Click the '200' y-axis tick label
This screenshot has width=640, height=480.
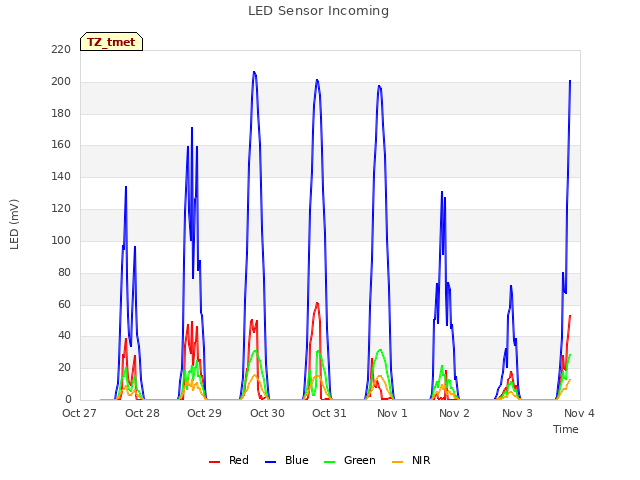pos(61,82)
